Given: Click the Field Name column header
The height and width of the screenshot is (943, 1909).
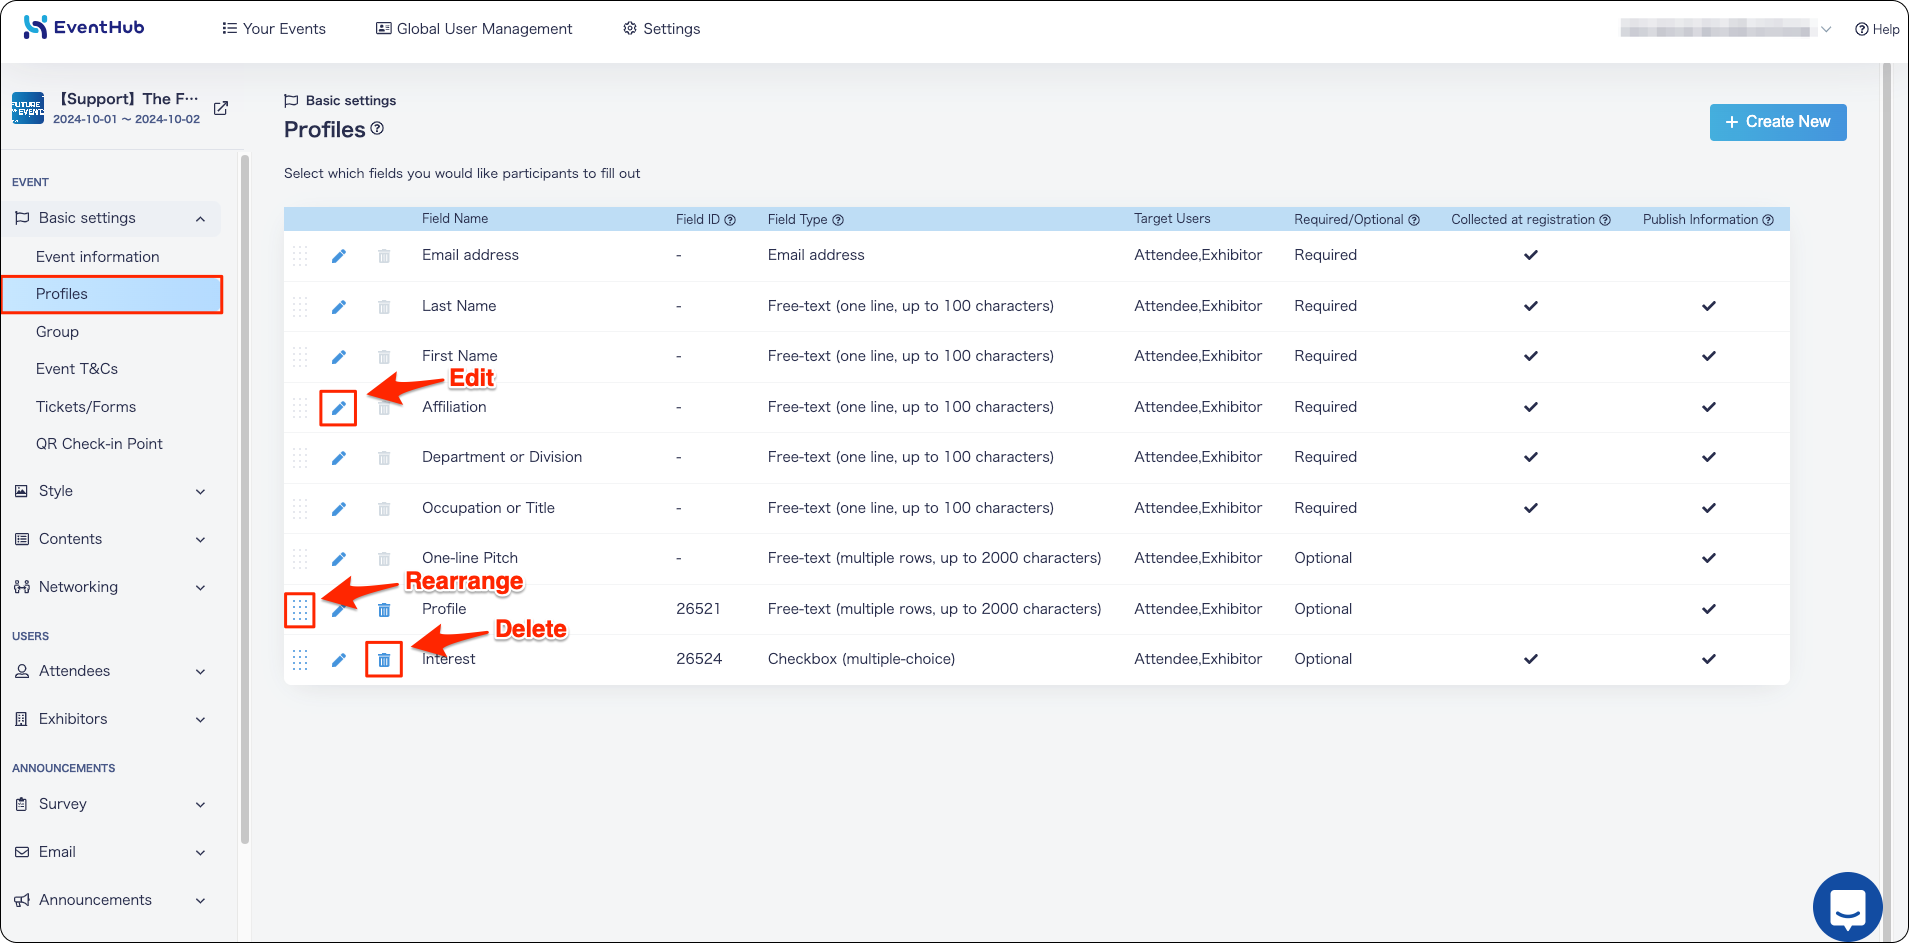Looking at the screenshot, I should (455, 219).
